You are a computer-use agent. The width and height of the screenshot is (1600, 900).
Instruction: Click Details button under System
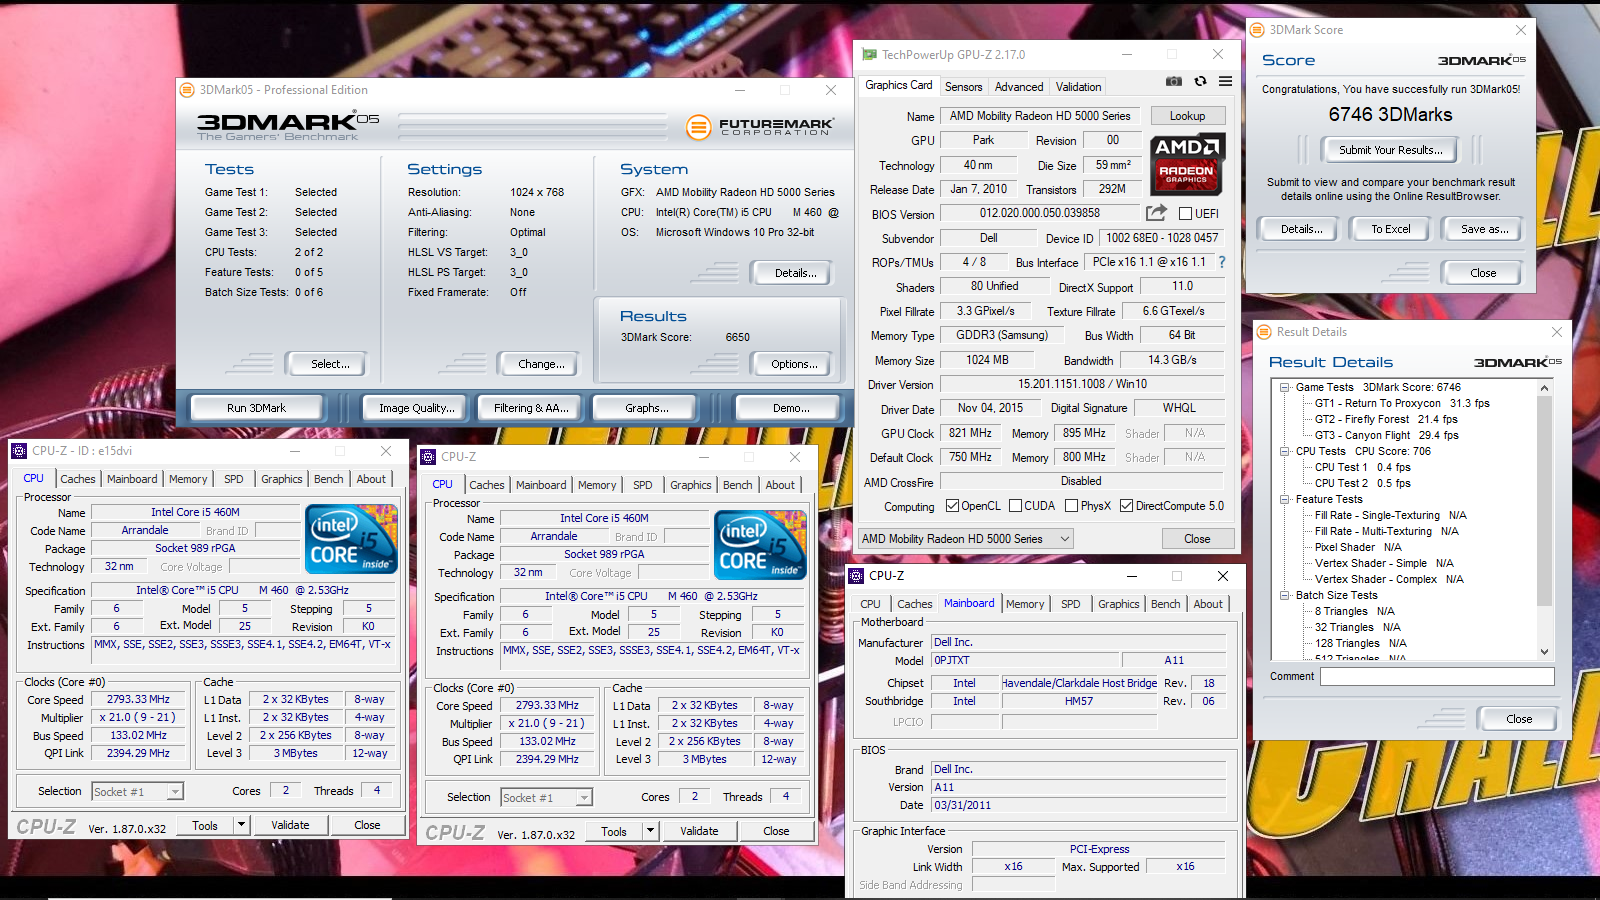click(795, 273)
